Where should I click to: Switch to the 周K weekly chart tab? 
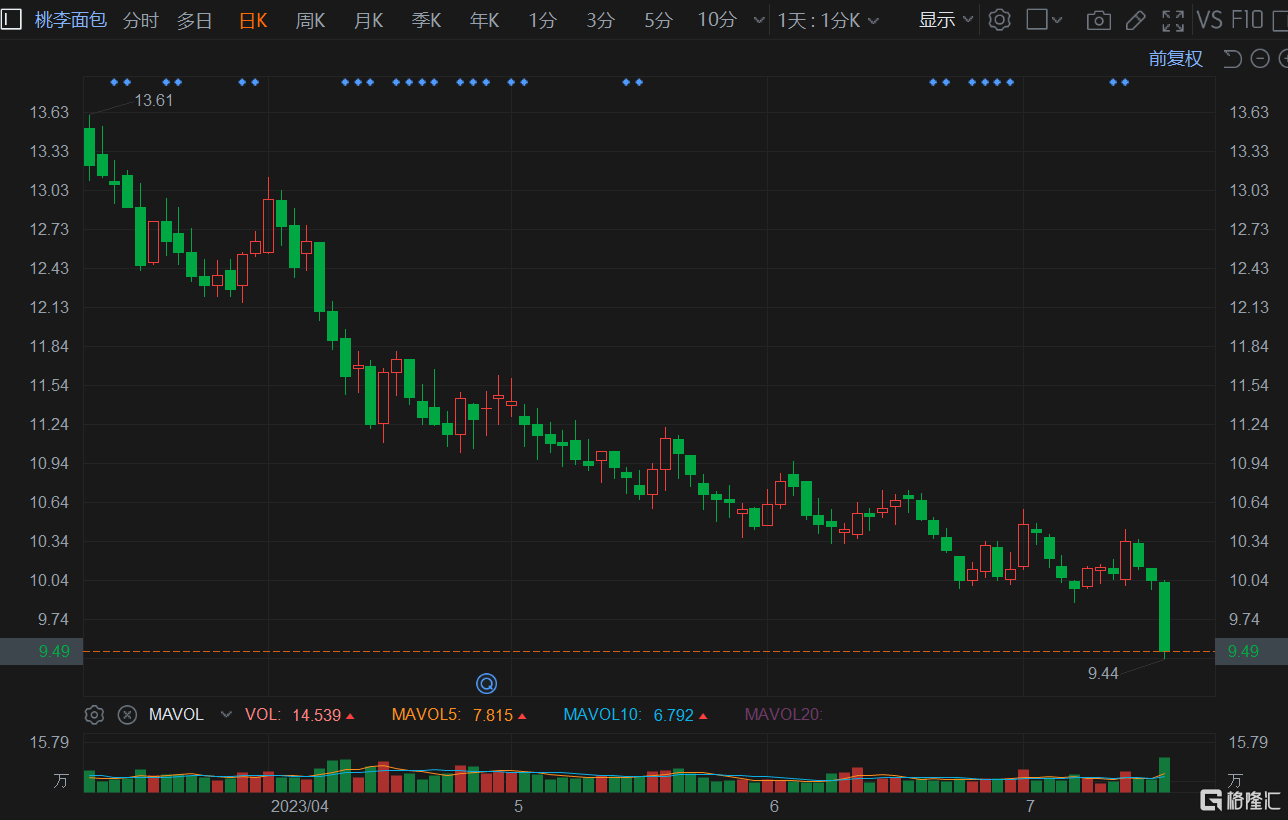pos(310,19)
